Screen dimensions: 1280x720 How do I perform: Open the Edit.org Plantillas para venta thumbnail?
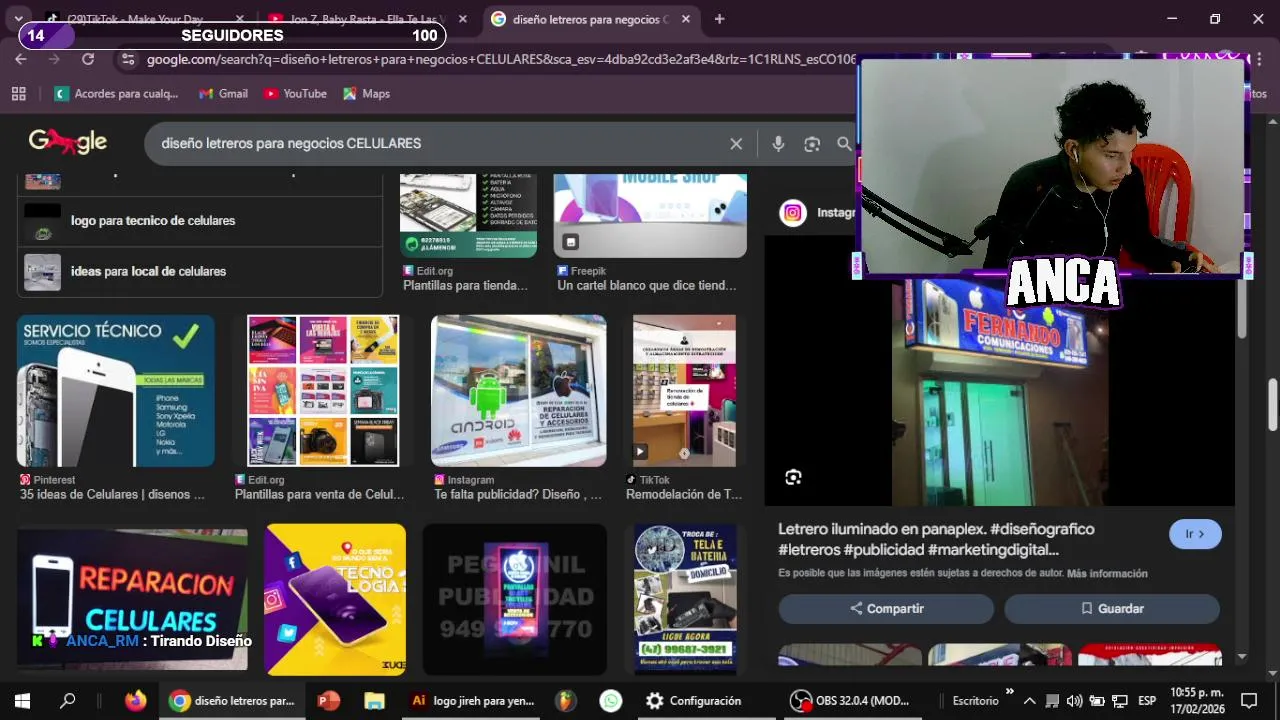tap(323, 391)
